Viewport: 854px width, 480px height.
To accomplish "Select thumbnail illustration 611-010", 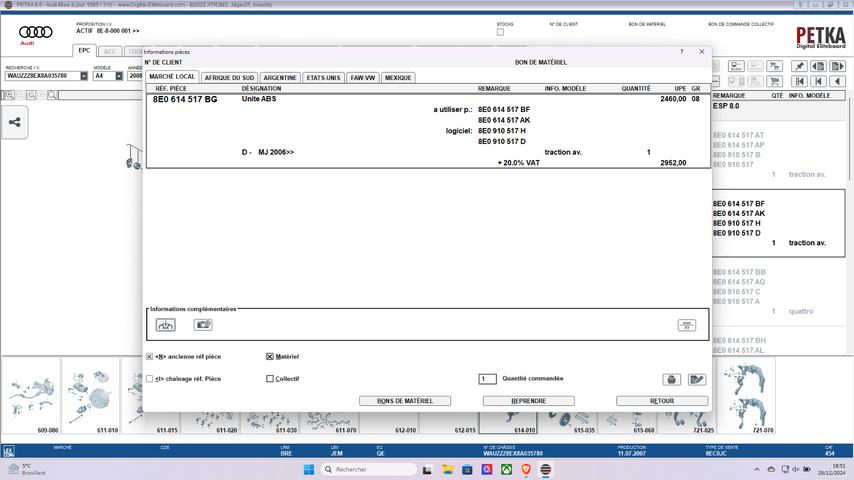I will pos(91,396).
